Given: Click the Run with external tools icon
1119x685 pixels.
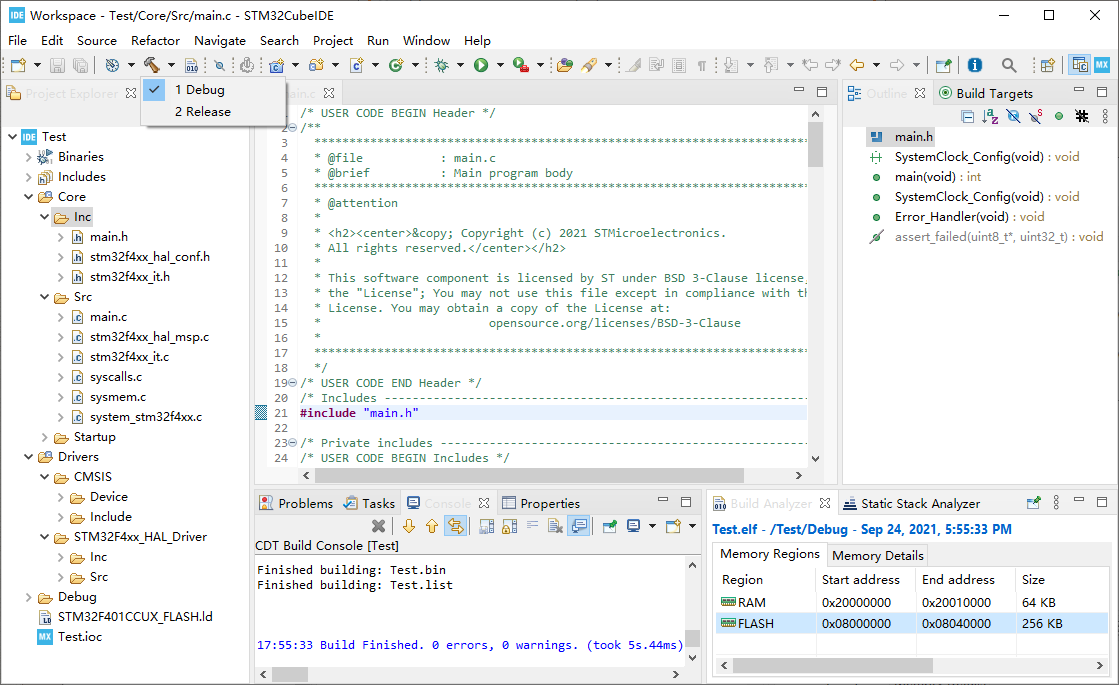Looking at the screenshot, I should tap(522, 65).
